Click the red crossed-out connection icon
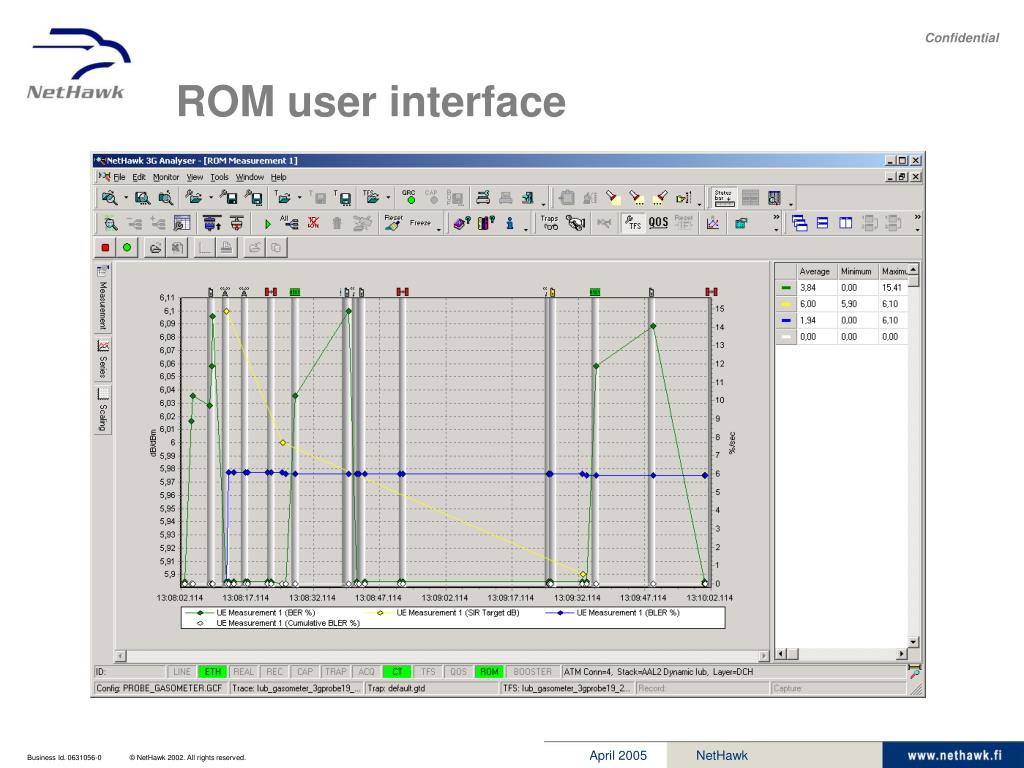Image resolution: width=1024 pixels, height=768 pixels. click(x=313, y=223)
